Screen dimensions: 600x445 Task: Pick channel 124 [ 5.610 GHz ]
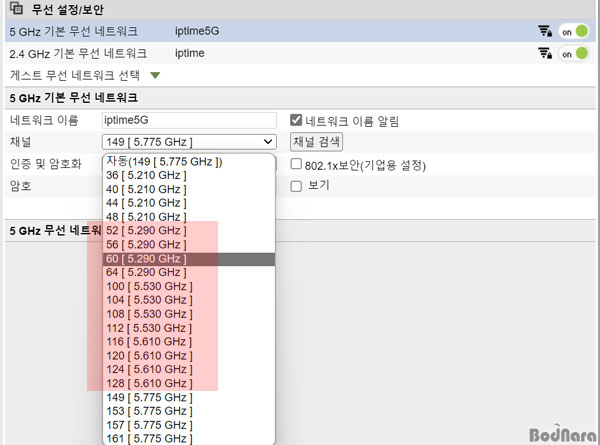click(x=189, y=369)
